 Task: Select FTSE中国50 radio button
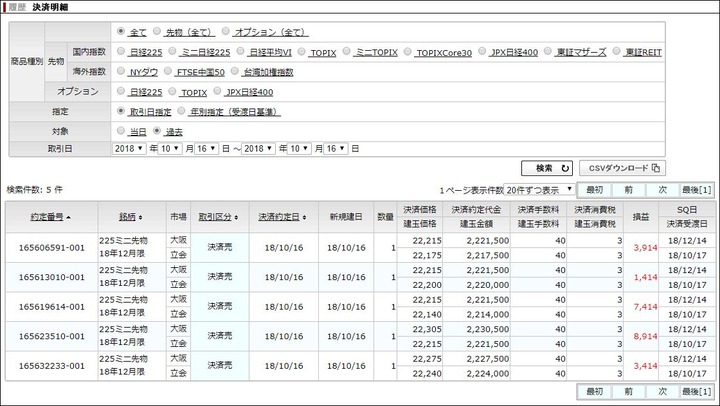pyautogui.click(x=168, y=71)
